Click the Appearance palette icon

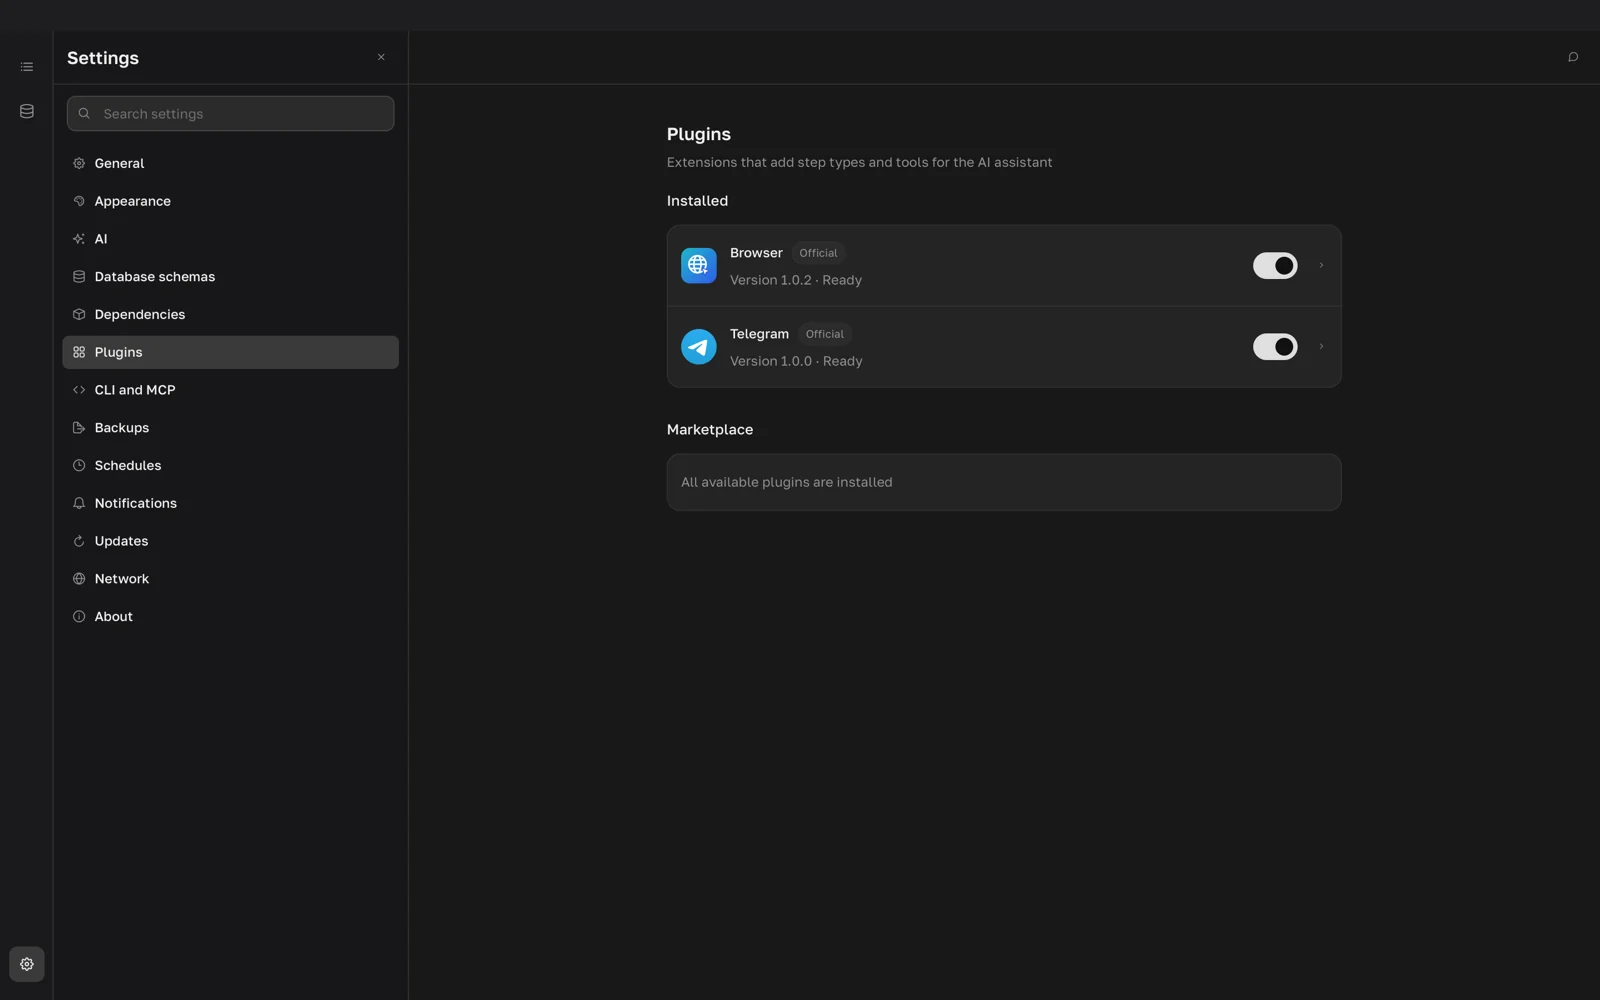click(79, 201)
